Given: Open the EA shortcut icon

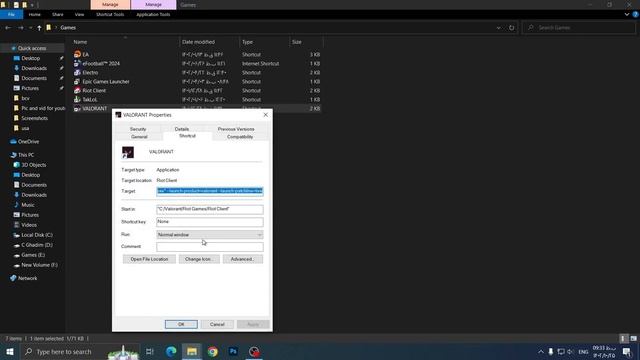Looking at the screenshot, I should pos(77,54).
